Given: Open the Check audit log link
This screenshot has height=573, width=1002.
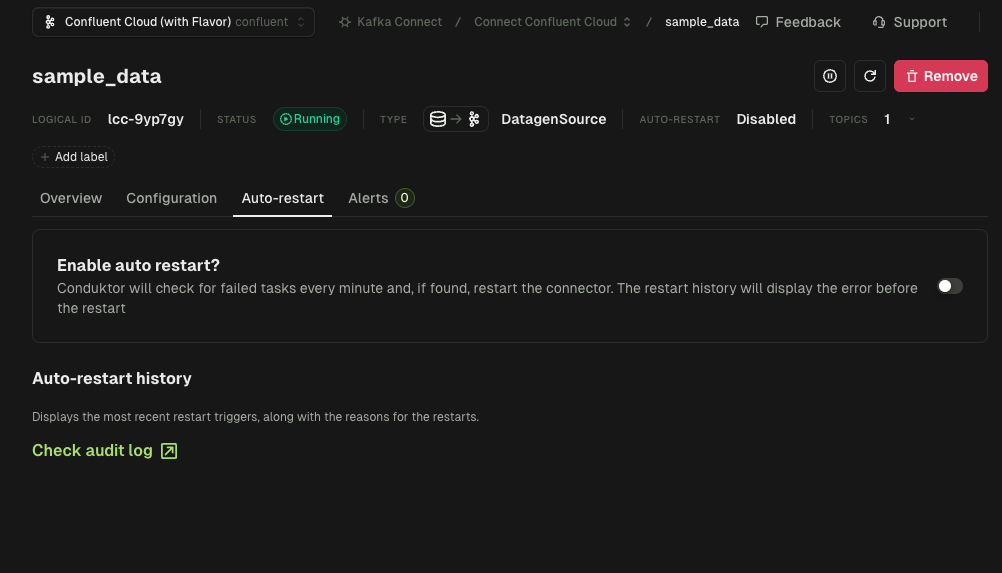Looking at the screenshot, I should (x=93, y=451).
